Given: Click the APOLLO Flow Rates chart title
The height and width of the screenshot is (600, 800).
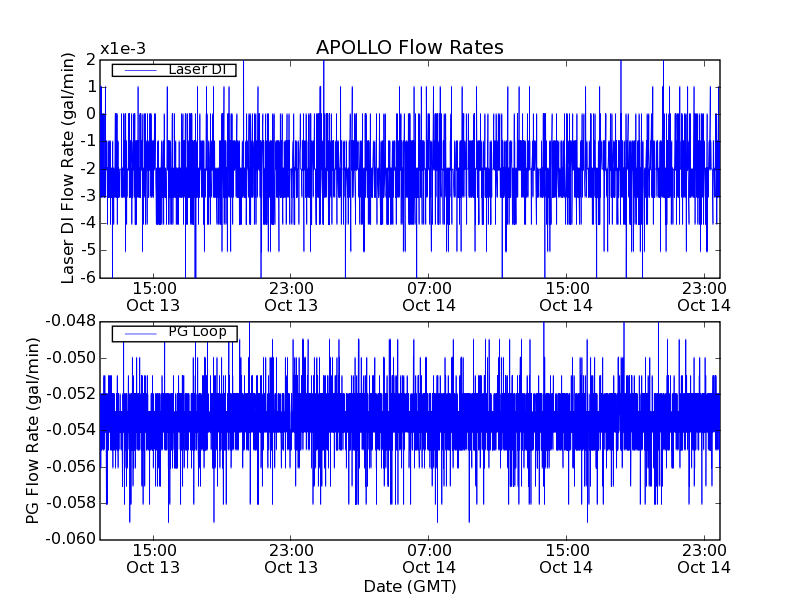Looking at the screenshot, I should [410, 47].
